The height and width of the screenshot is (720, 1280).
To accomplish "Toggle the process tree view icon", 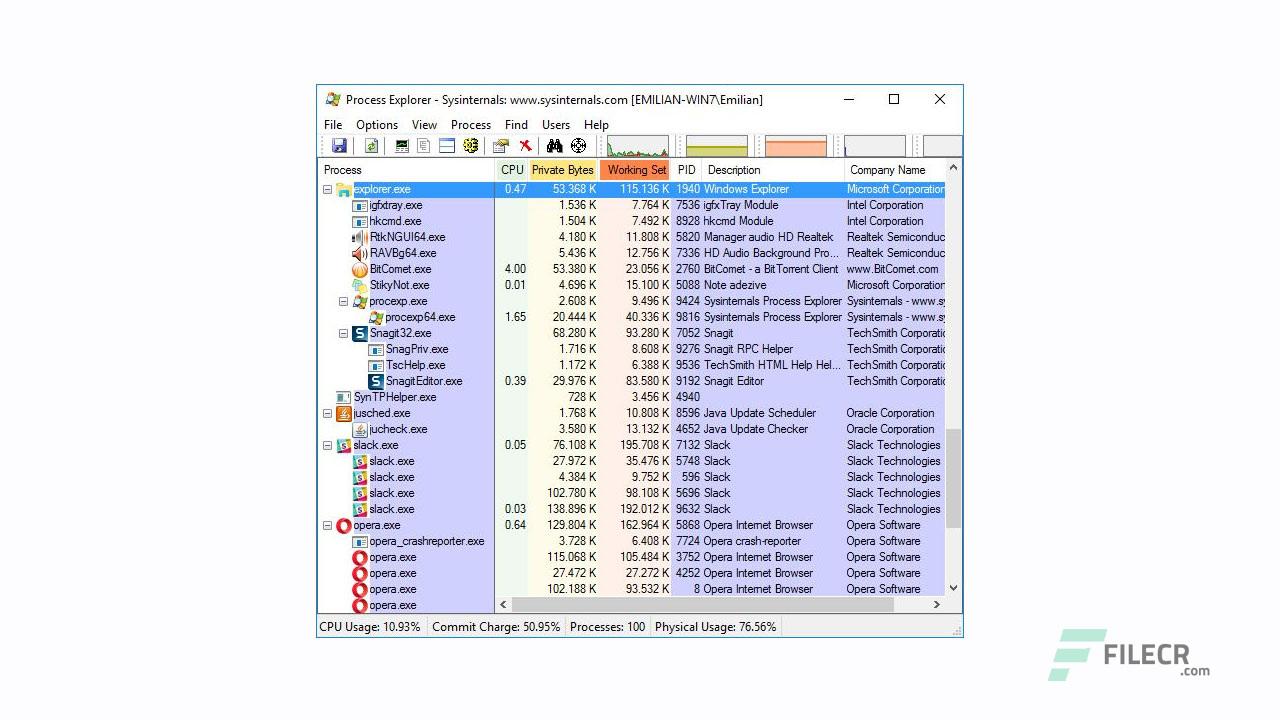I will [424, 146].
